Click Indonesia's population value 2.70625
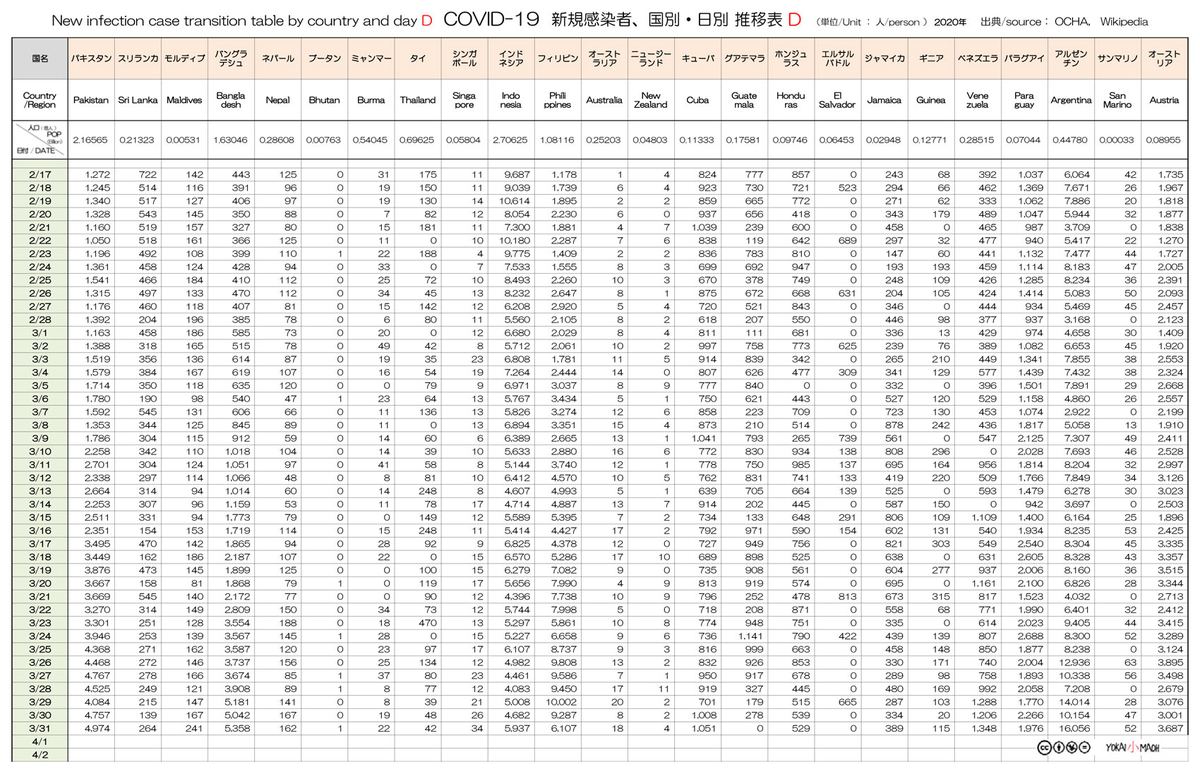1200x769 pixels. tap(511, 141)
